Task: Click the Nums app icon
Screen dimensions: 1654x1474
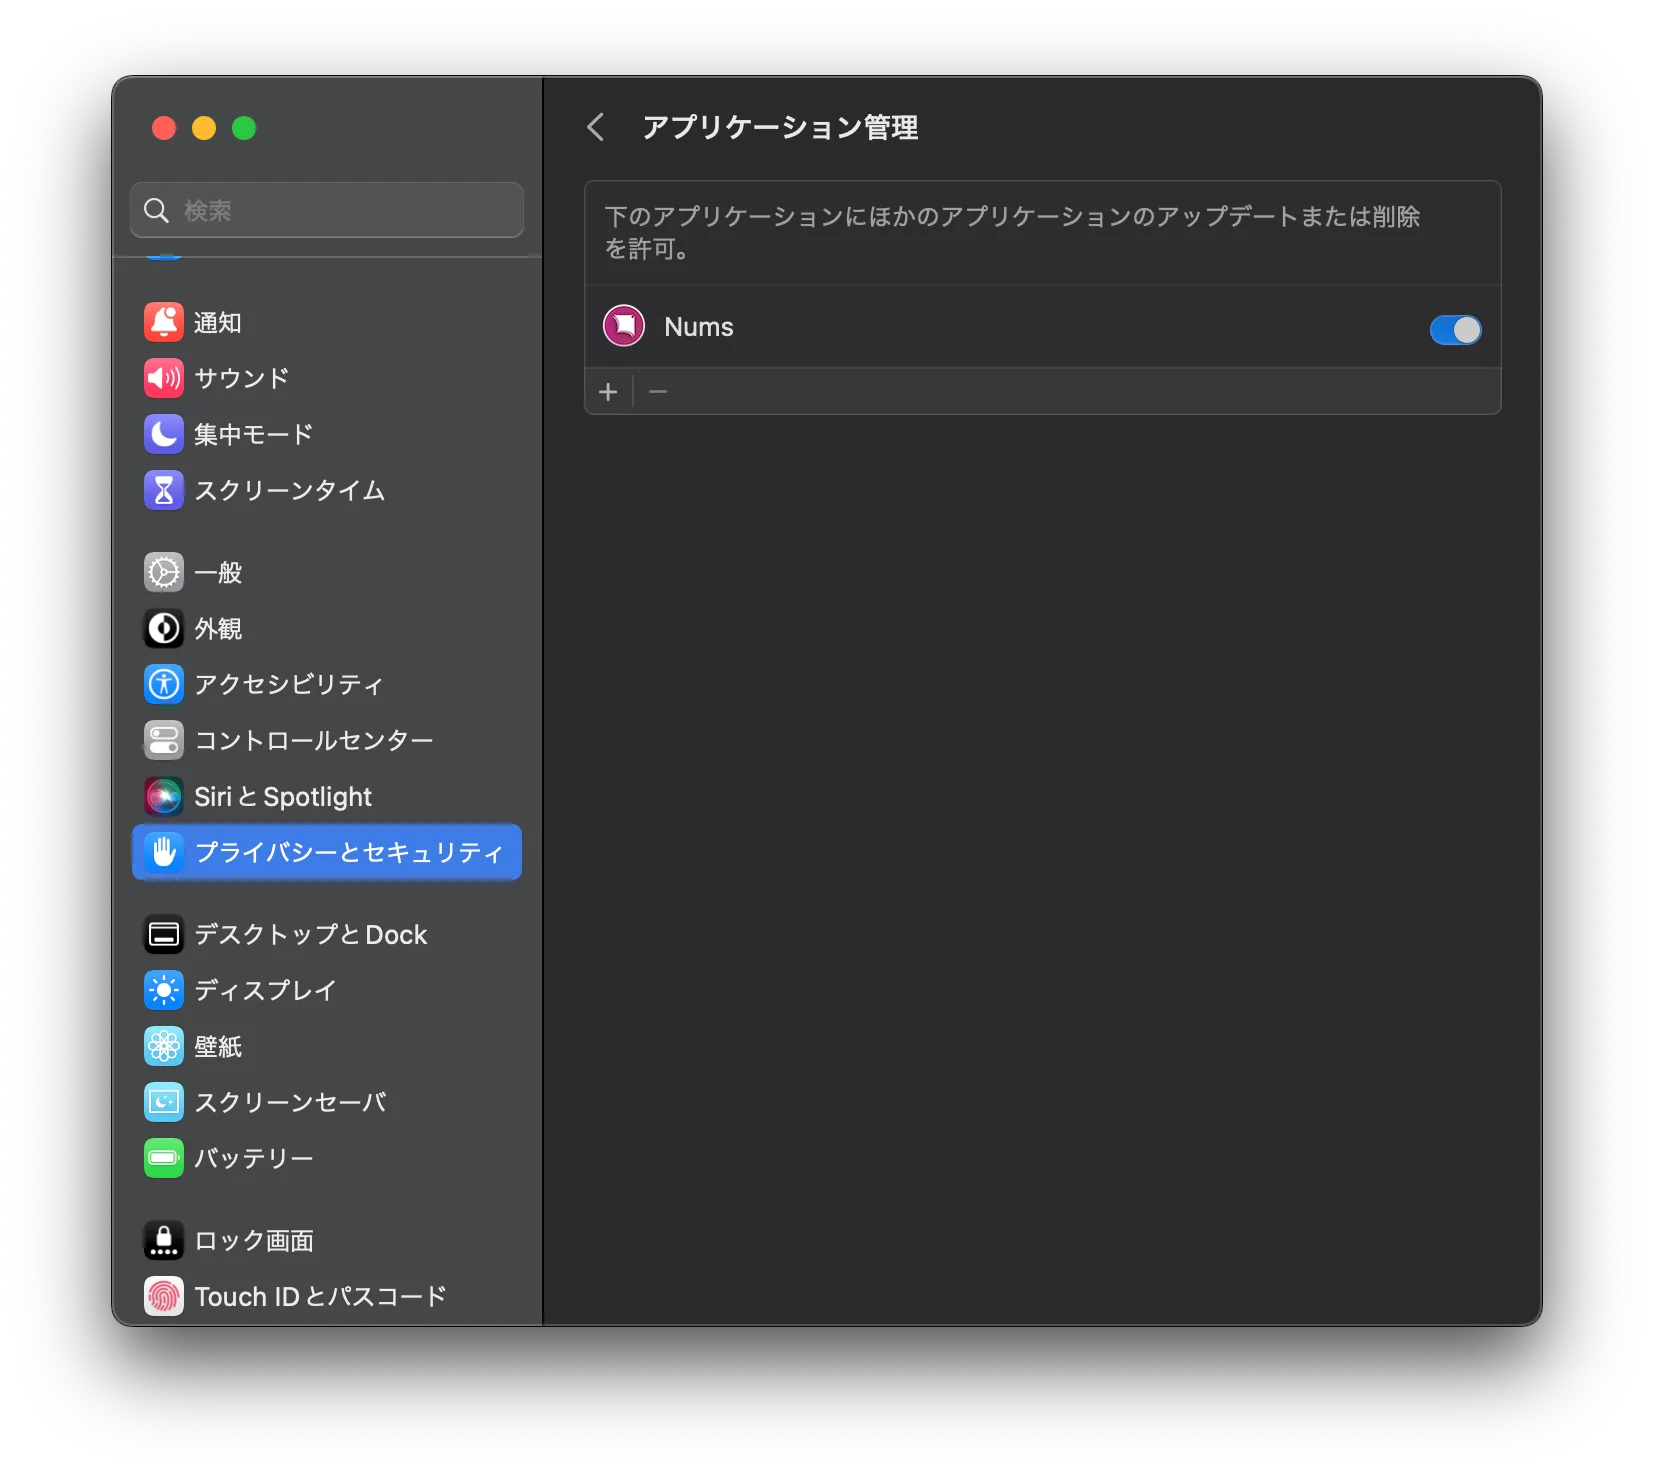Action: [624, 326]
